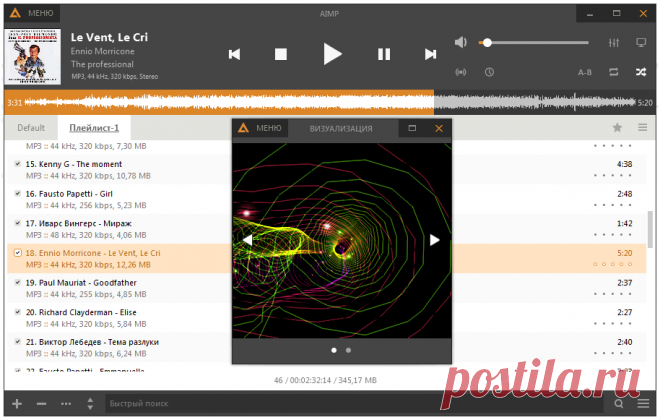Select first visualization page dot

334,350
